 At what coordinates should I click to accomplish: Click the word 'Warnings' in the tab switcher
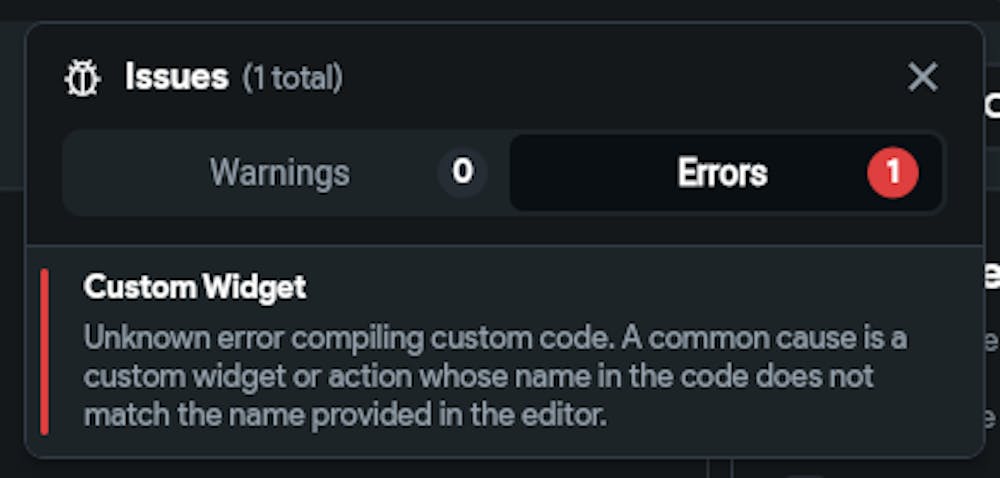[x=280, y=173]
